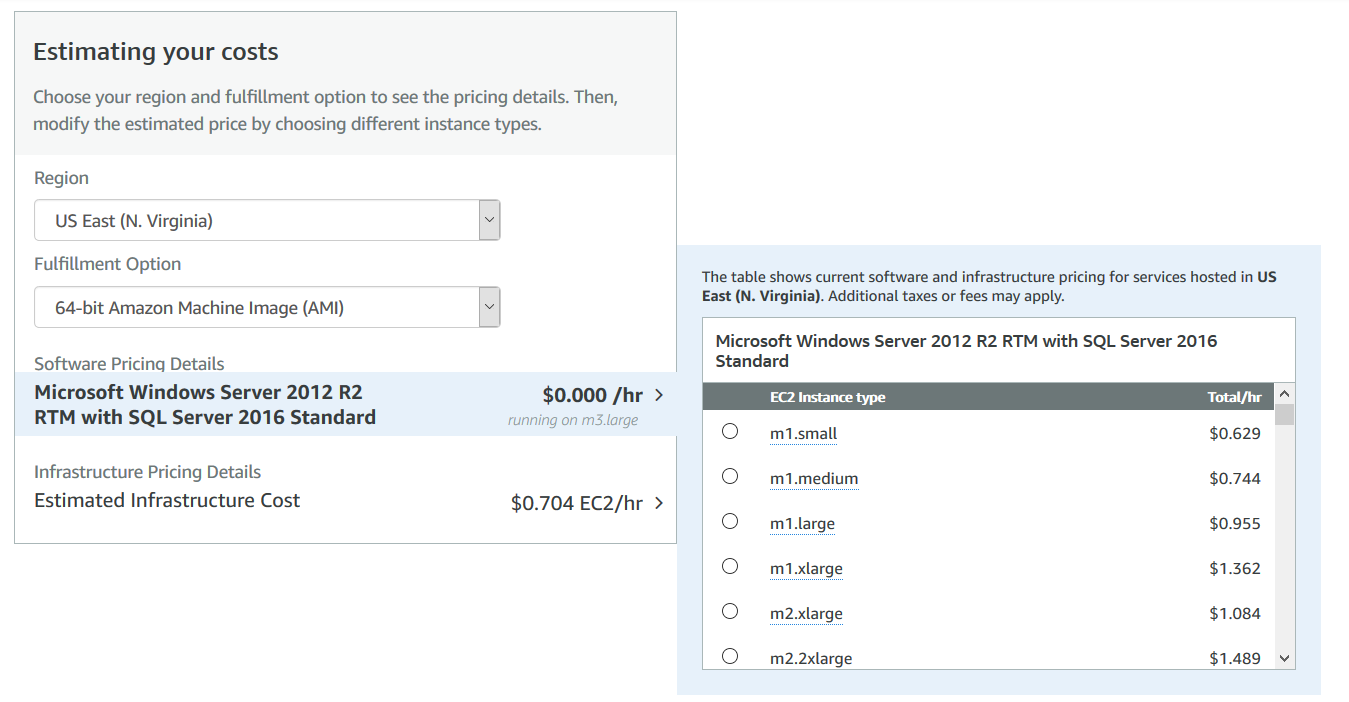Open the m1.medium instance type link
Image resolution: width=1349 pixels, height=702 pixels.
[814, 479]
